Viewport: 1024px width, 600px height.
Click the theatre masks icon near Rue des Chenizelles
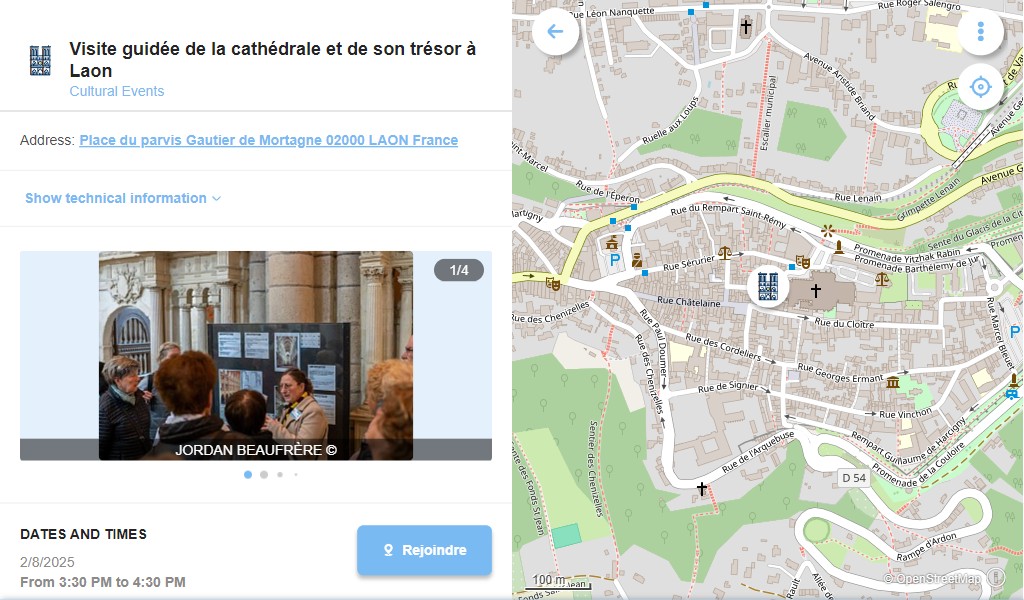pyautogui.click(x=552, y=283)
